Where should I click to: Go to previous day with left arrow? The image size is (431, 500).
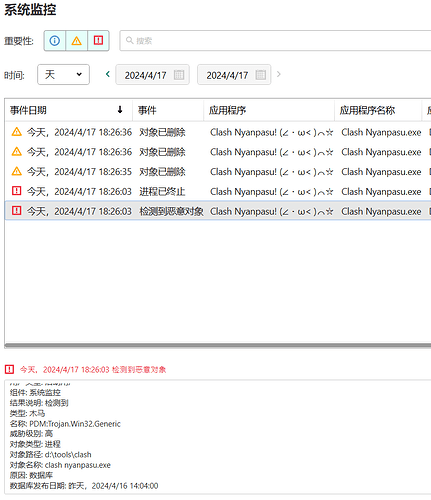coord(108,74)
